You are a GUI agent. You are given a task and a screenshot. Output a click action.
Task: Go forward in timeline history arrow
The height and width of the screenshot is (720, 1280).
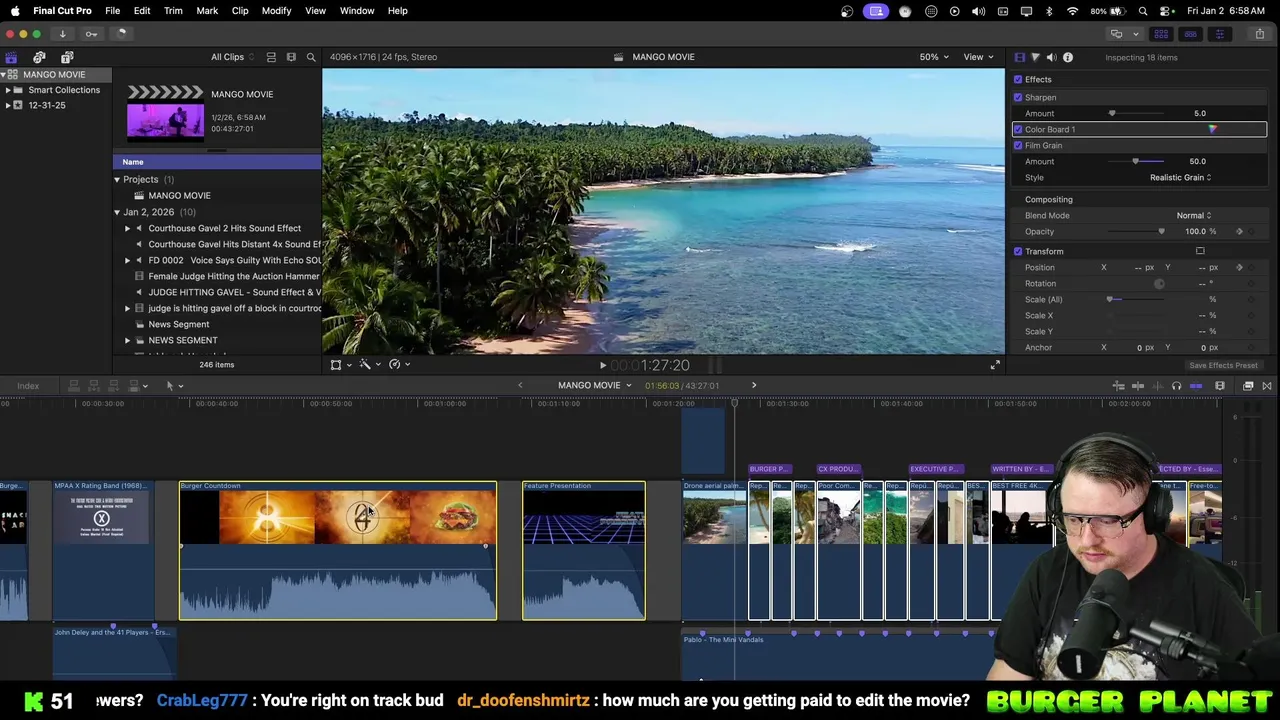pos(754,385)
